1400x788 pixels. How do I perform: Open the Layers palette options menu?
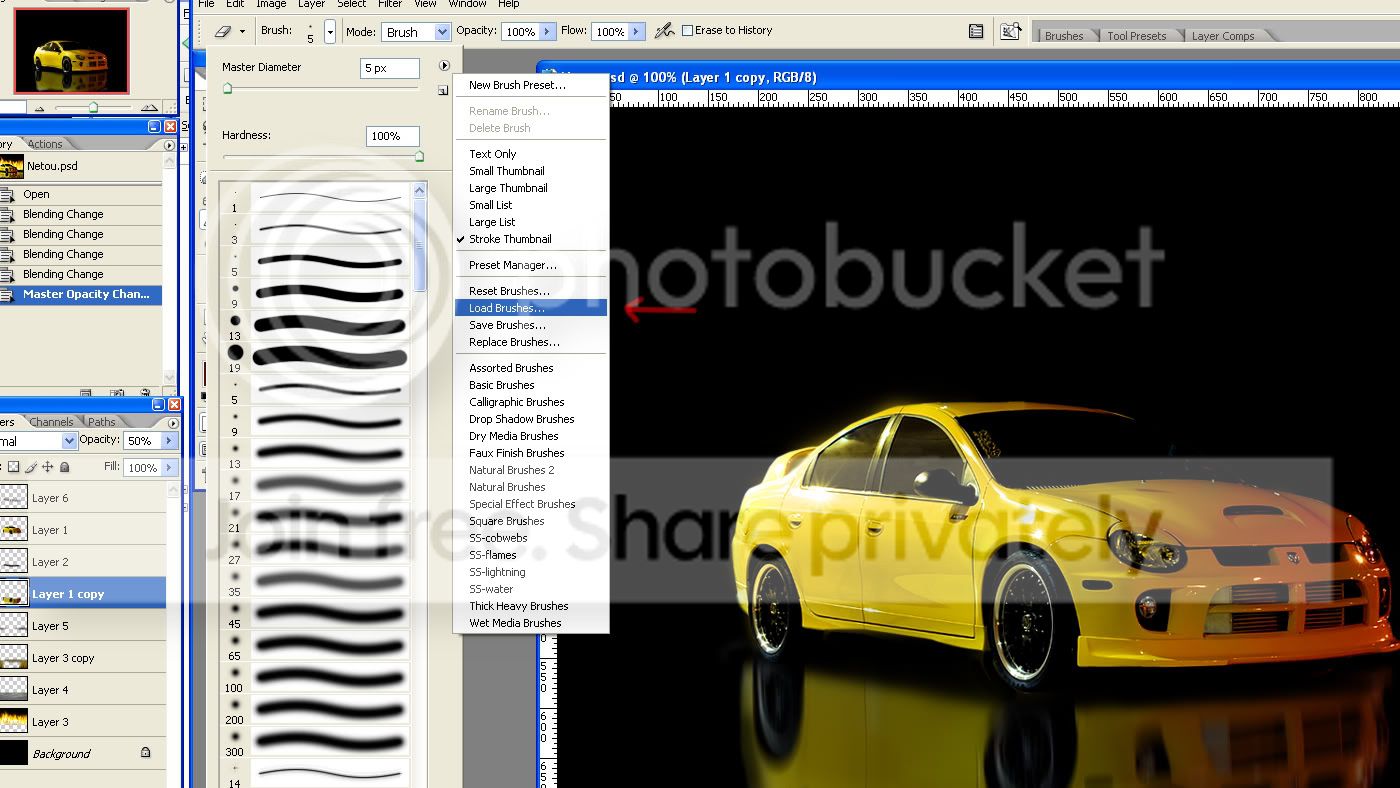tap(174, 422)
